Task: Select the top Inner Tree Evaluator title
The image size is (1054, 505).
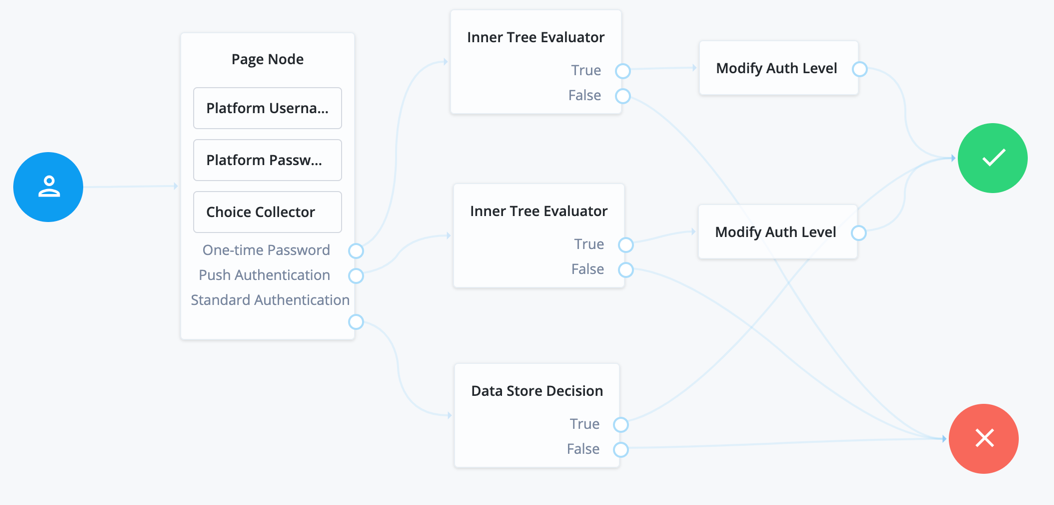Action: coord(536,37)
